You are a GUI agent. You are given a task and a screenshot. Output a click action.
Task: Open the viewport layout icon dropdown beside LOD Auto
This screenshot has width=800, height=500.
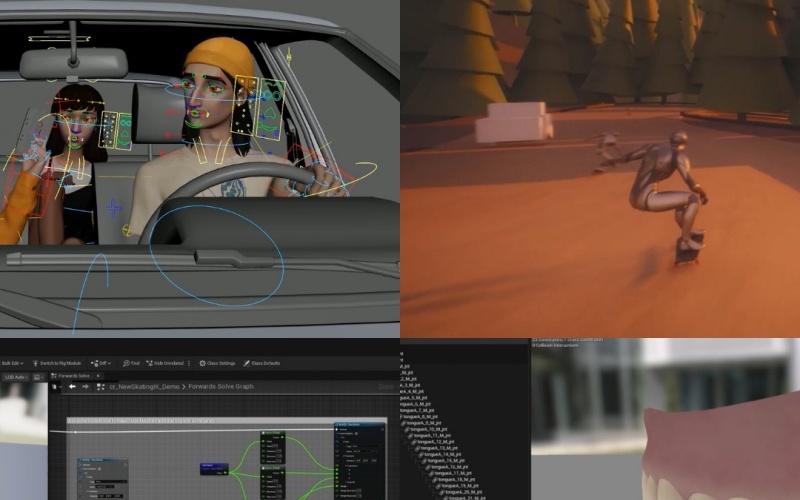tap(39, 377)
